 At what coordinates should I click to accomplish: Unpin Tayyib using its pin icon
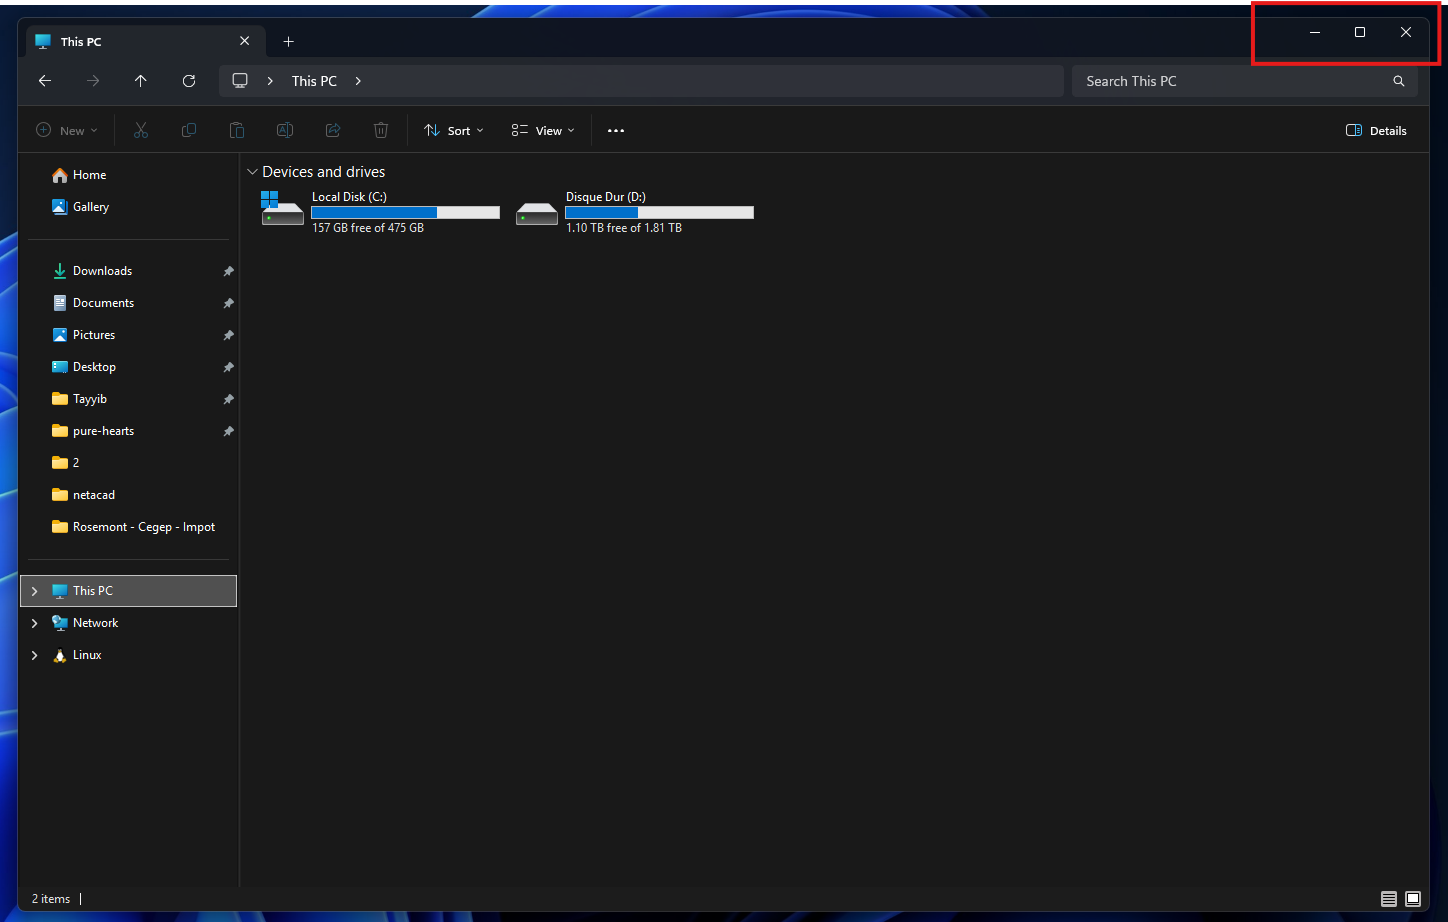point(228,399)
